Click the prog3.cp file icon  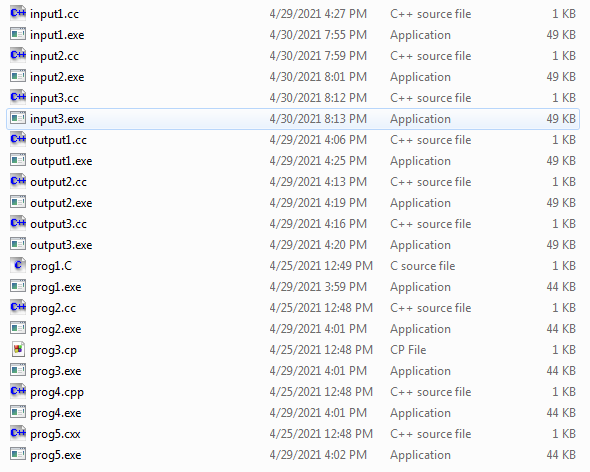point(18,349)
